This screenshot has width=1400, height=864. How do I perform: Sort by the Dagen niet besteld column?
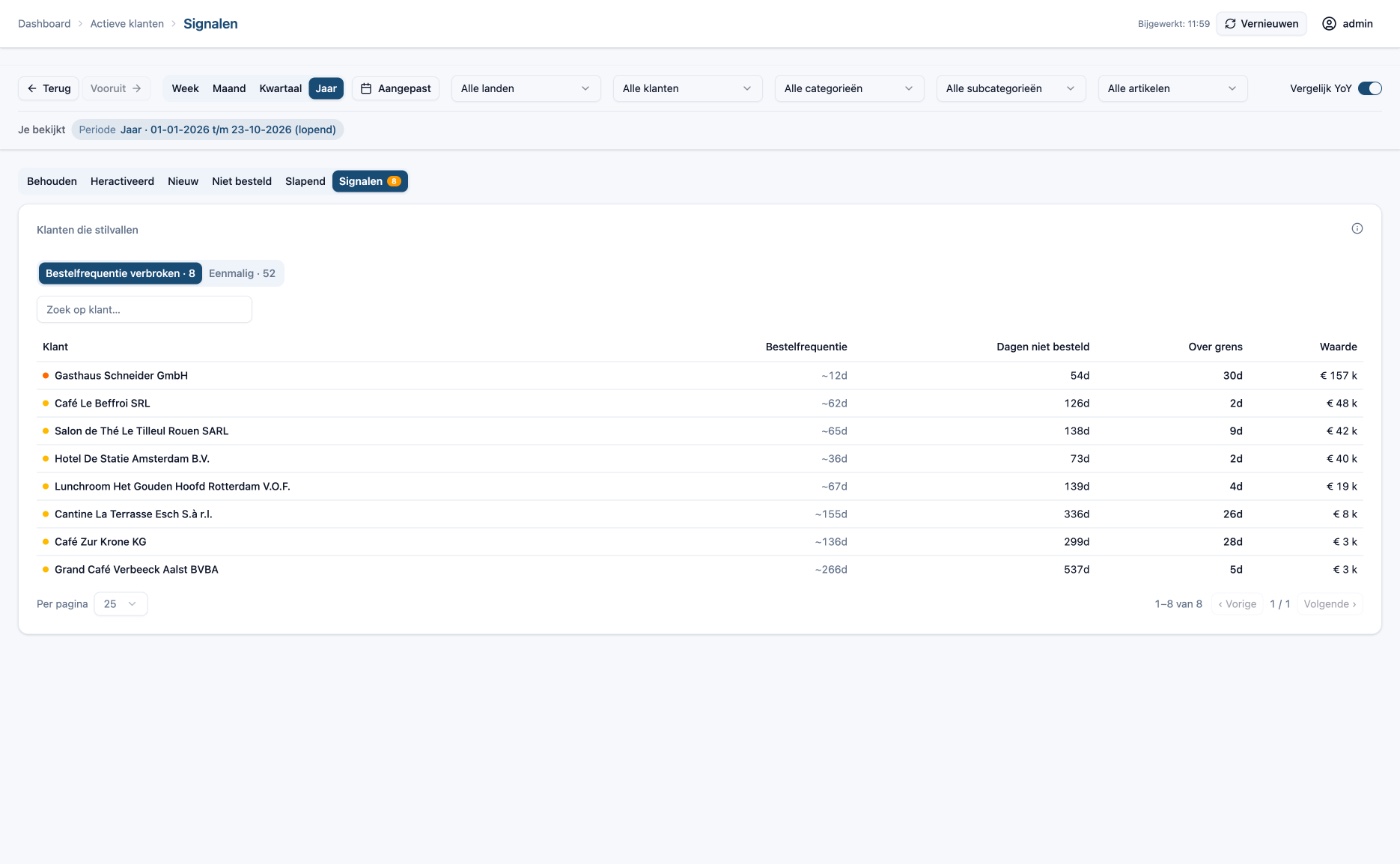coord(1043,347)
